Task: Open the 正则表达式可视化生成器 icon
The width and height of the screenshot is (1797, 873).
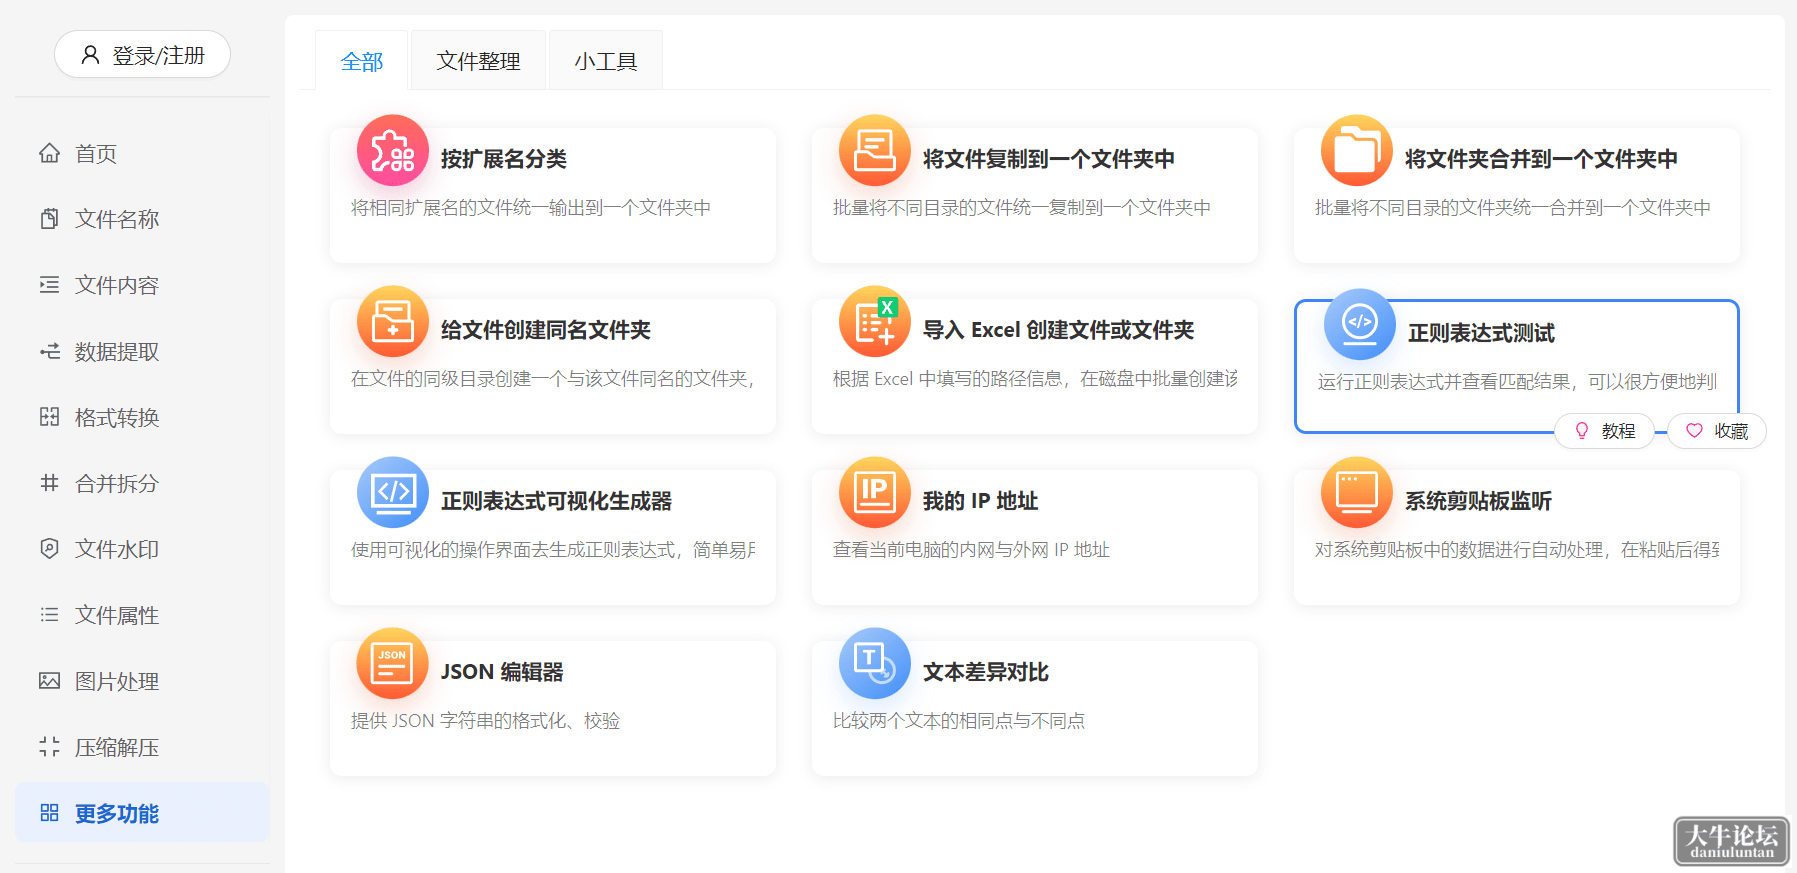Action: tap(393, 493)
